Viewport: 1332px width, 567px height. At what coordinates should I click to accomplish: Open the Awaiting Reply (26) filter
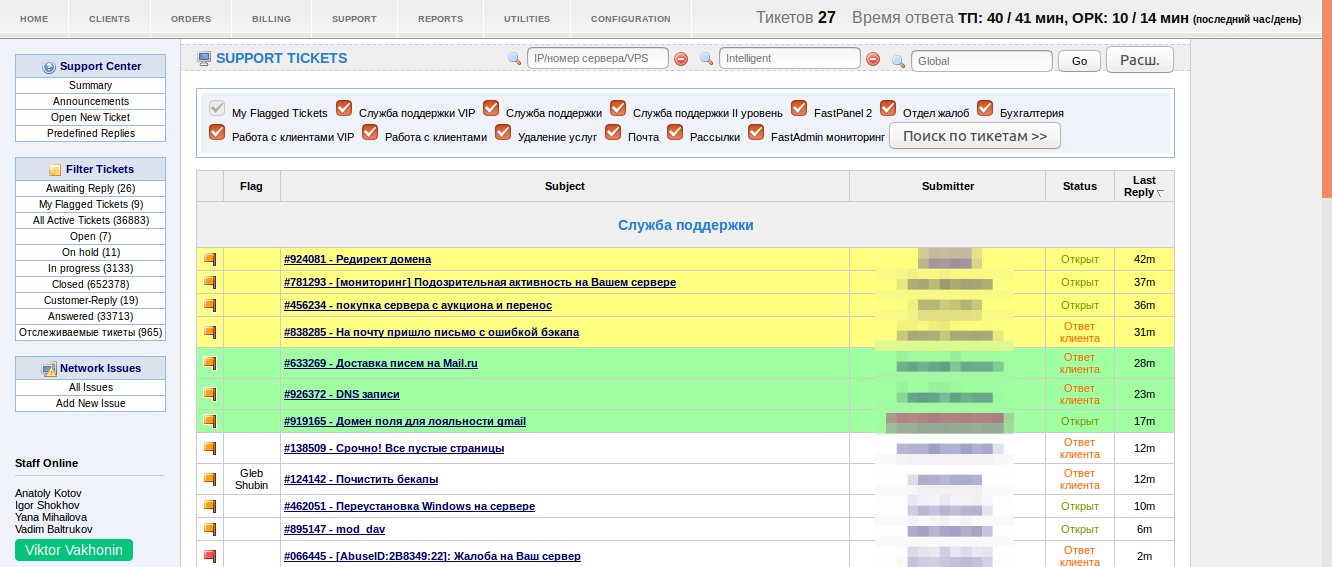coord(90,188)
